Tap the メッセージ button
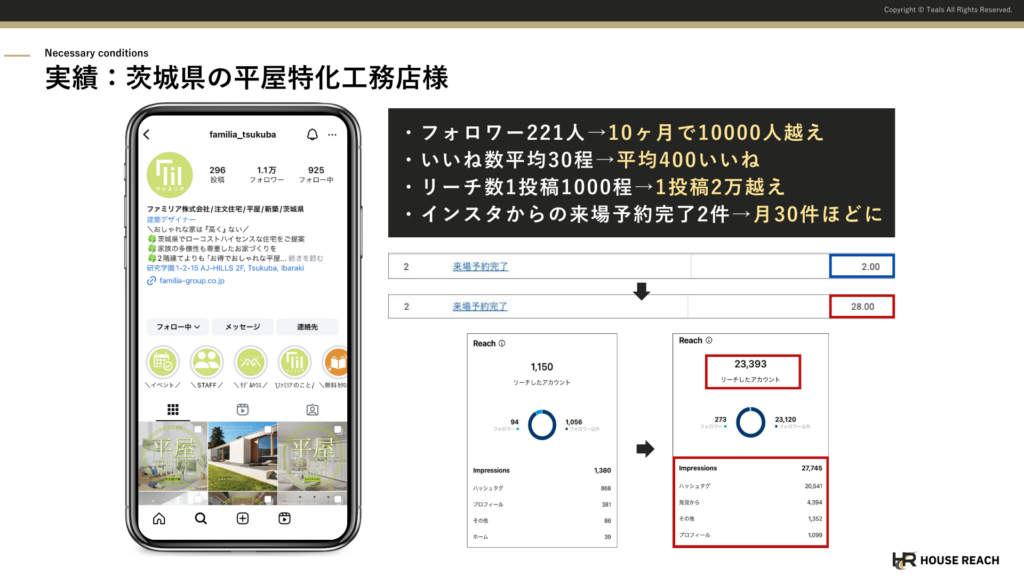Viewport: 1024px width, 576px height. point(242,327)
